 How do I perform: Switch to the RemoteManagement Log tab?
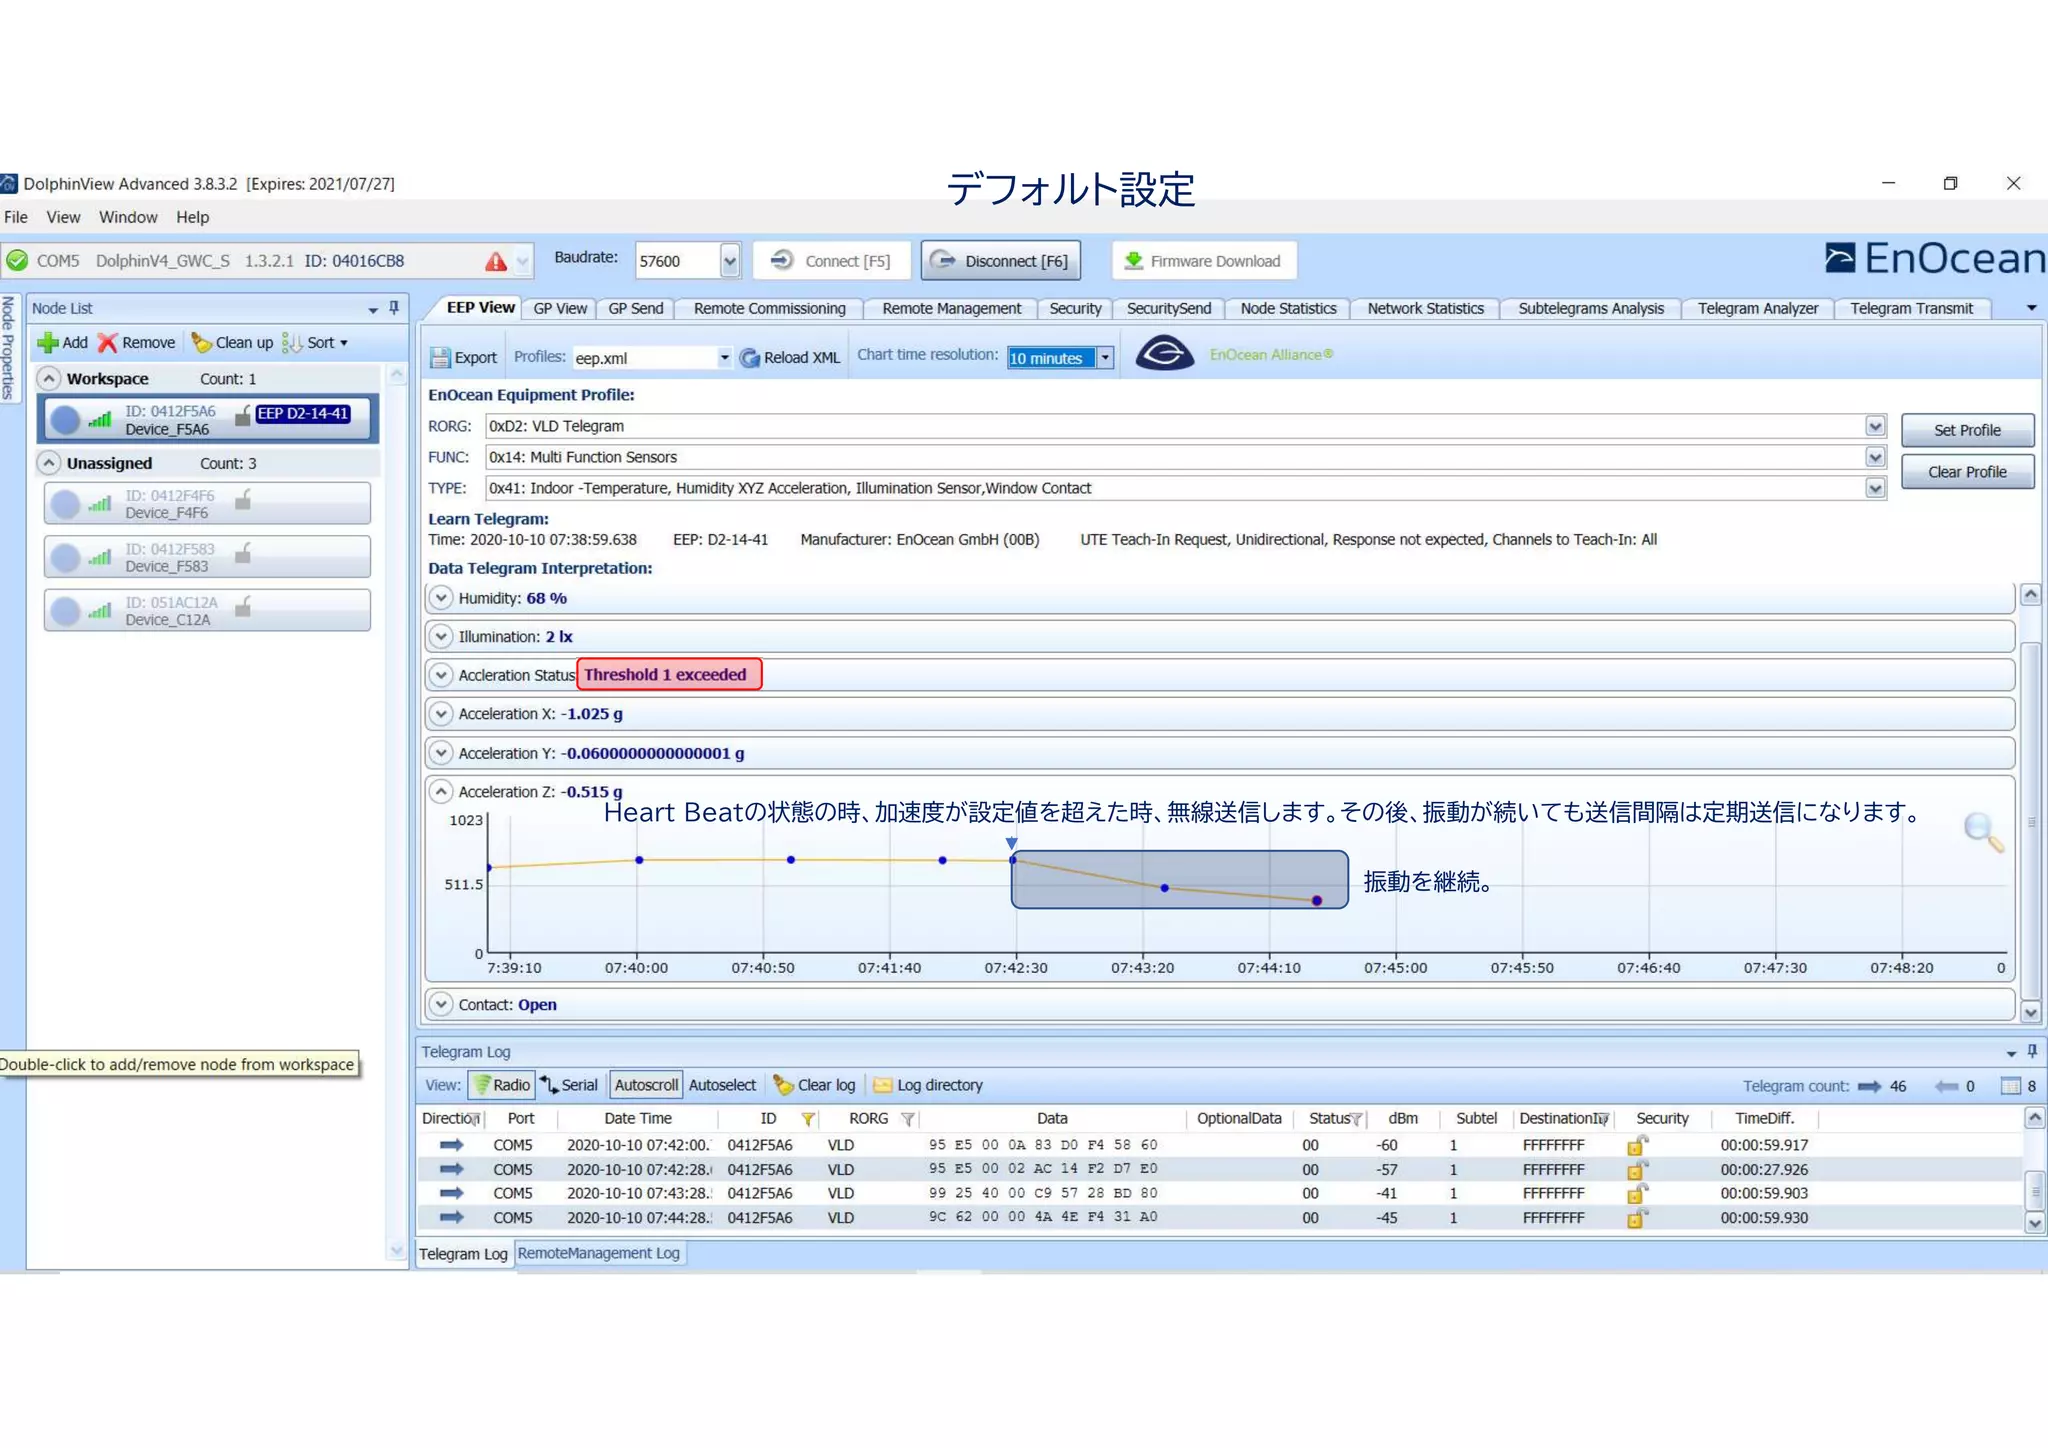click(598, 1253)
